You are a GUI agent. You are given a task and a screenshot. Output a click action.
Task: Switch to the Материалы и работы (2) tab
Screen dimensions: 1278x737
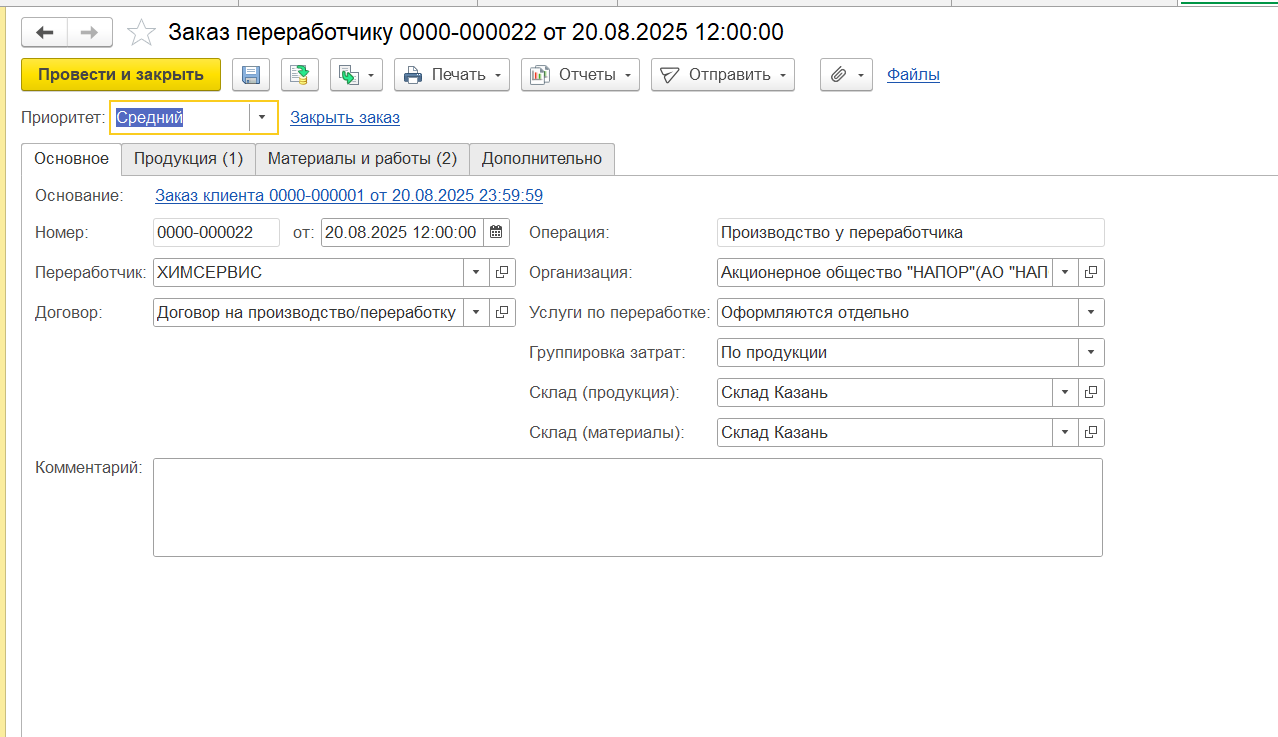coord(362,159)
